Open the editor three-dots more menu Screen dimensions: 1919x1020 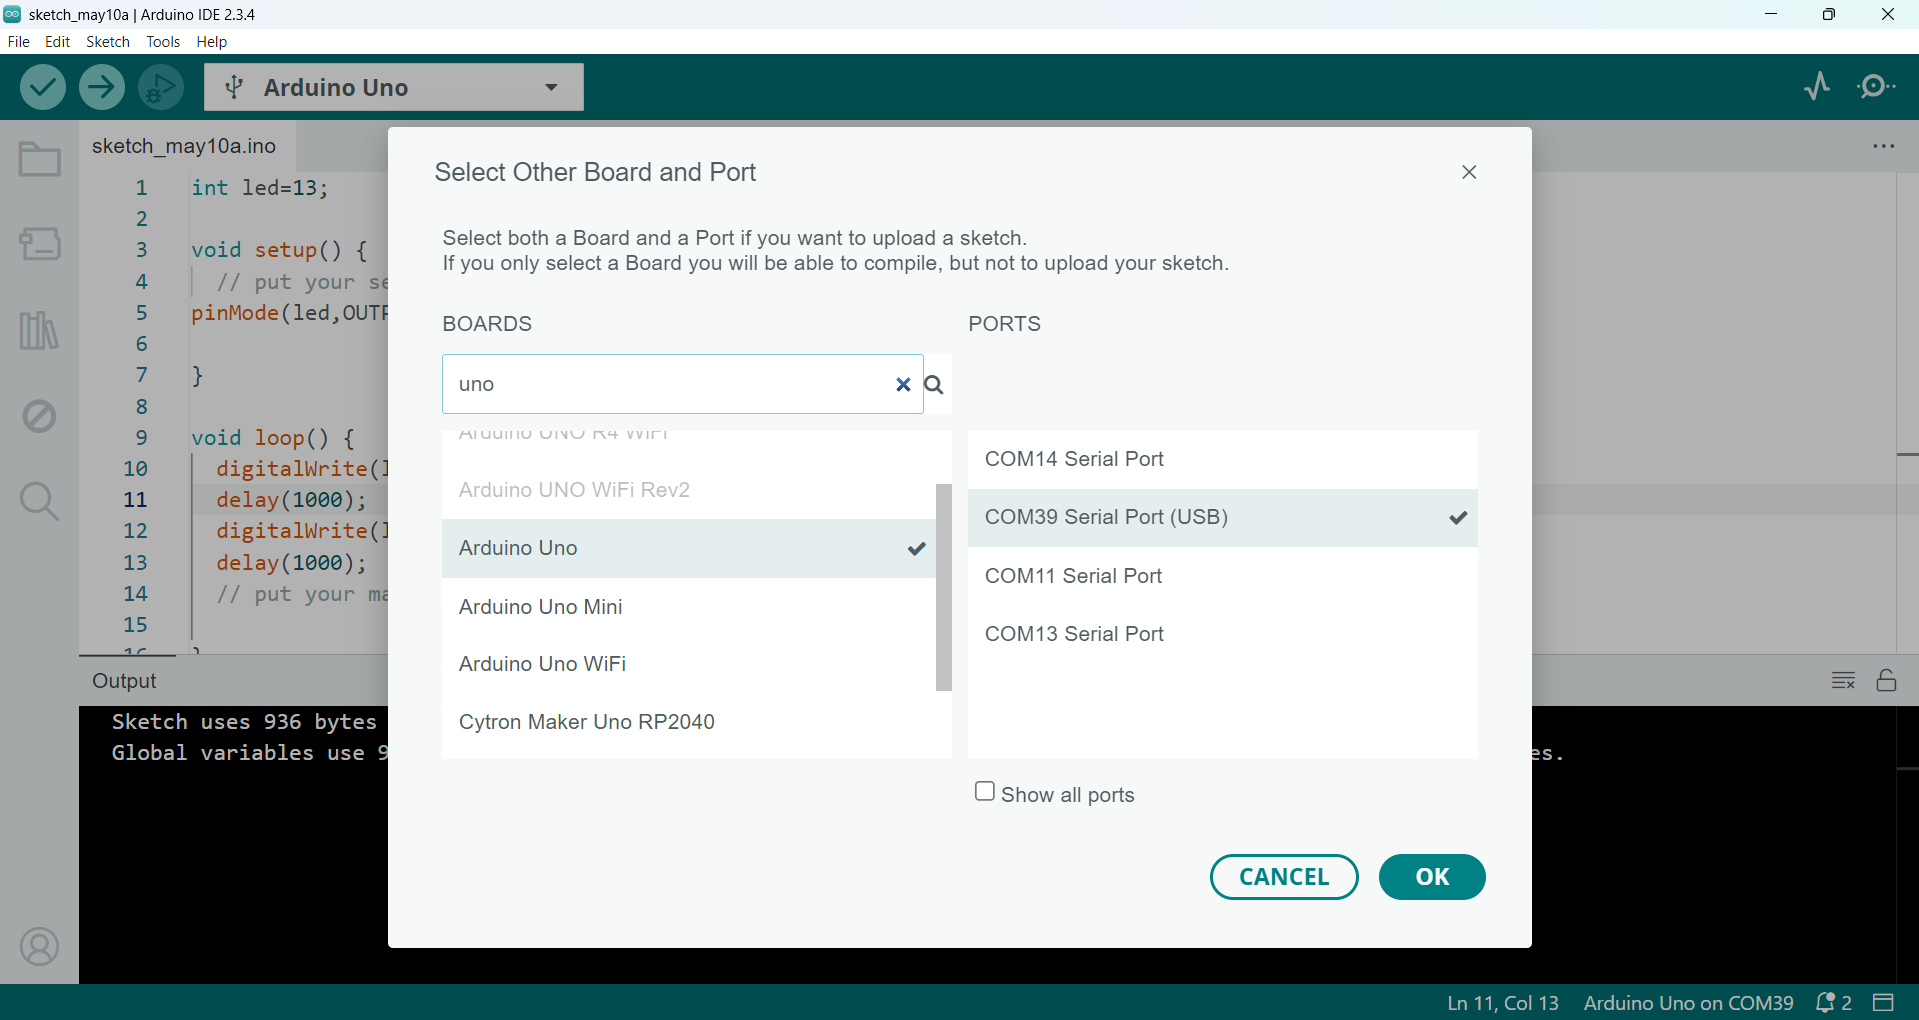coord(1884,146)
